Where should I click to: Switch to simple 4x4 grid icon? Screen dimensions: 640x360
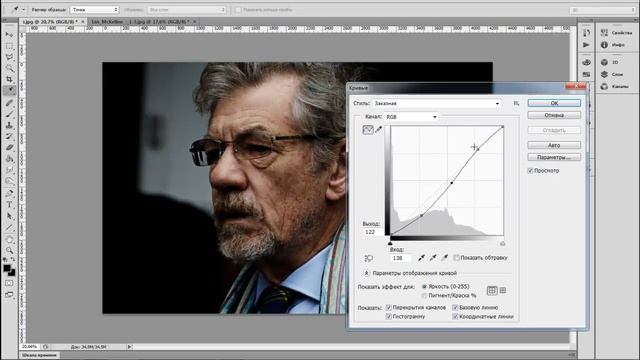pyautogui.click(x=492, y=290)
